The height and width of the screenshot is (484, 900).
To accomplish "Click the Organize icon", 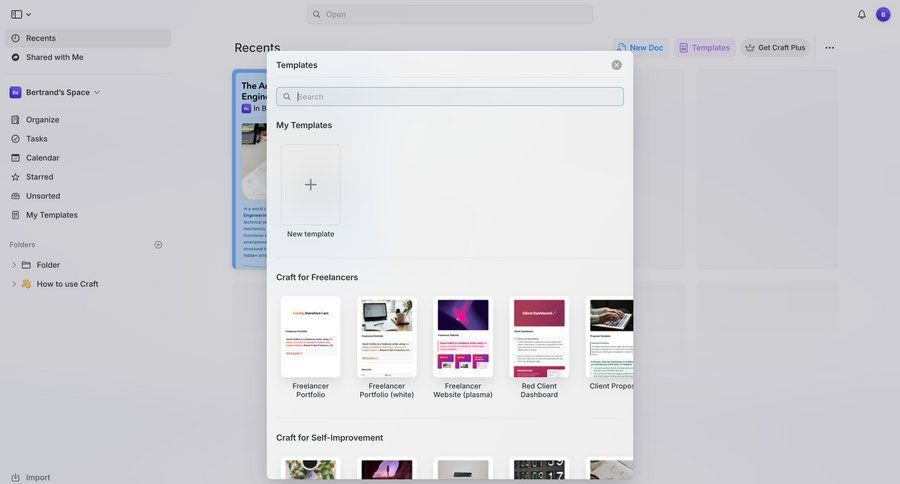I will point(15,119).
